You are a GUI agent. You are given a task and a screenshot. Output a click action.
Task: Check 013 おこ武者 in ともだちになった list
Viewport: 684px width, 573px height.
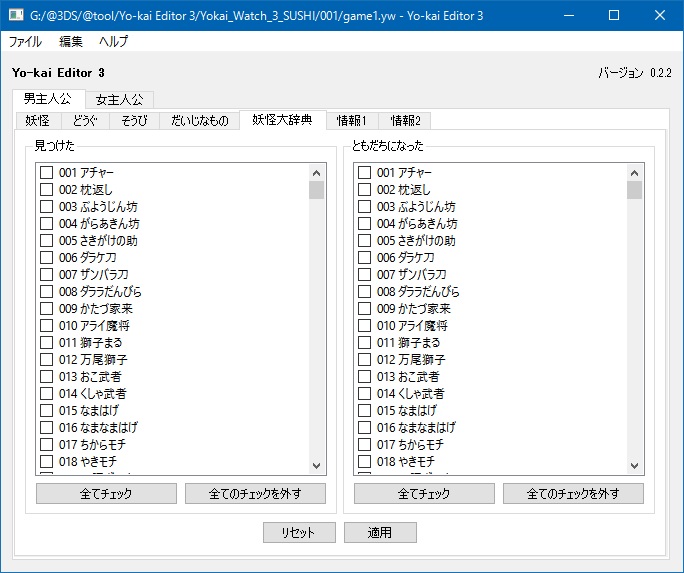pos(364,376)
